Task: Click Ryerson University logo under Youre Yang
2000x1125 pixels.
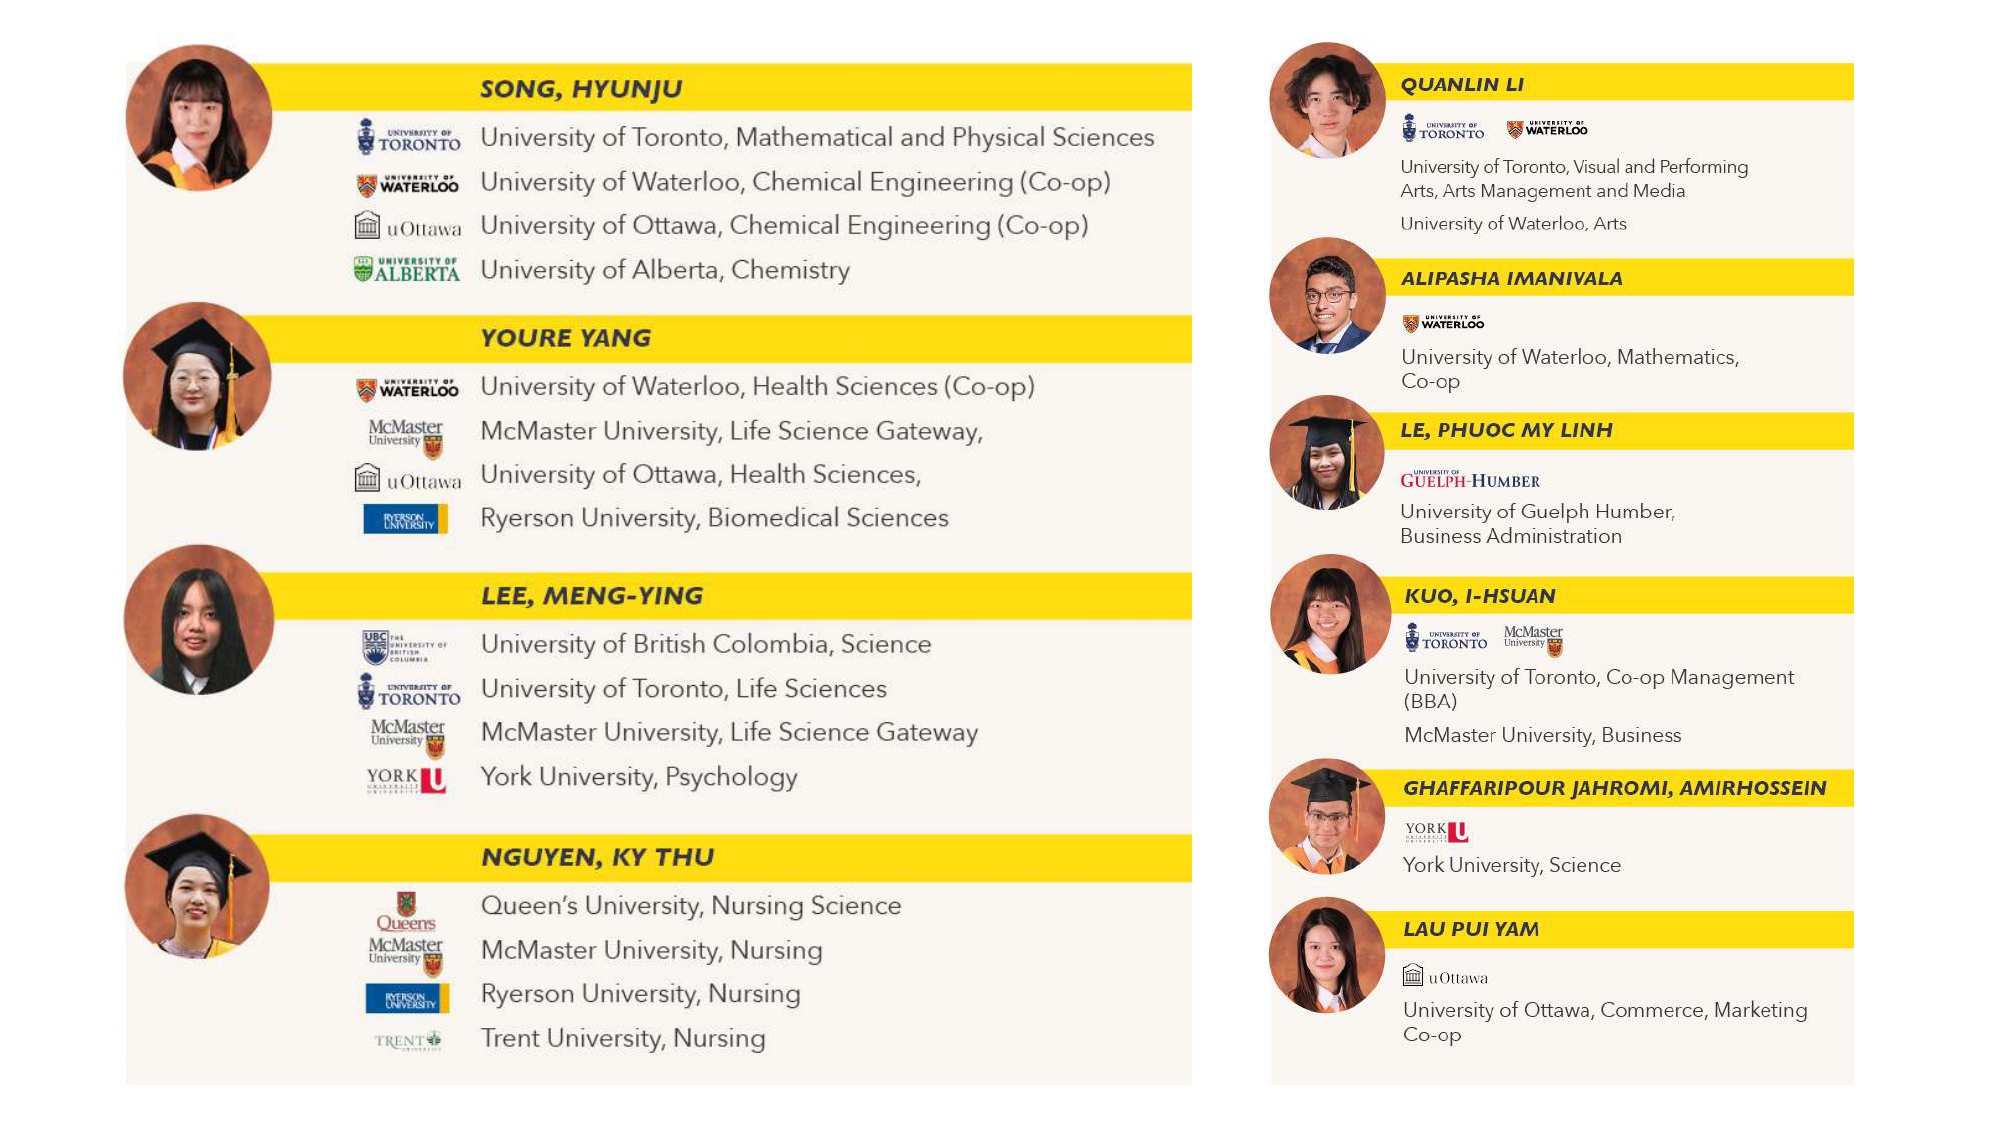Action: coord(406,519)
